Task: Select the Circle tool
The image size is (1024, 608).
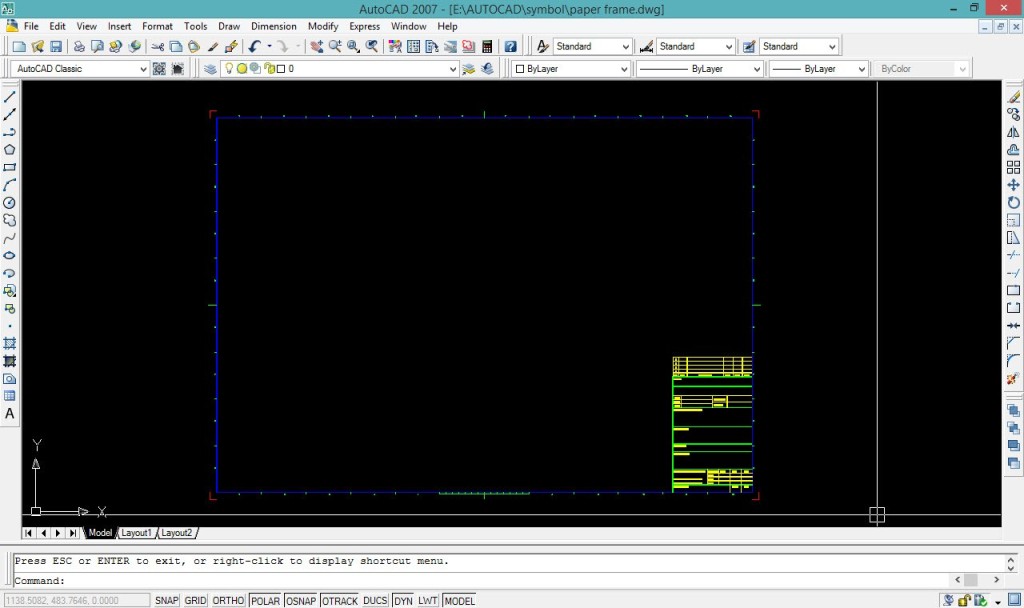Action: pyautogui.click(x=11, y=203)
